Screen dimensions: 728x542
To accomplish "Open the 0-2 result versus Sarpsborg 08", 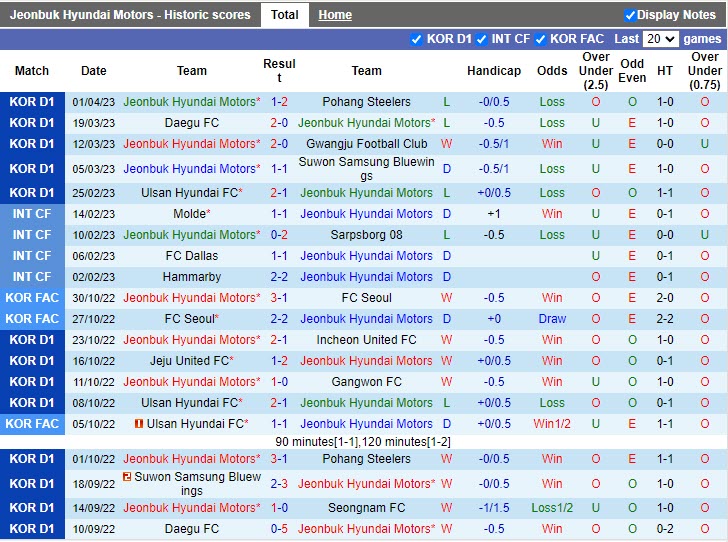I will pos(279,235).
